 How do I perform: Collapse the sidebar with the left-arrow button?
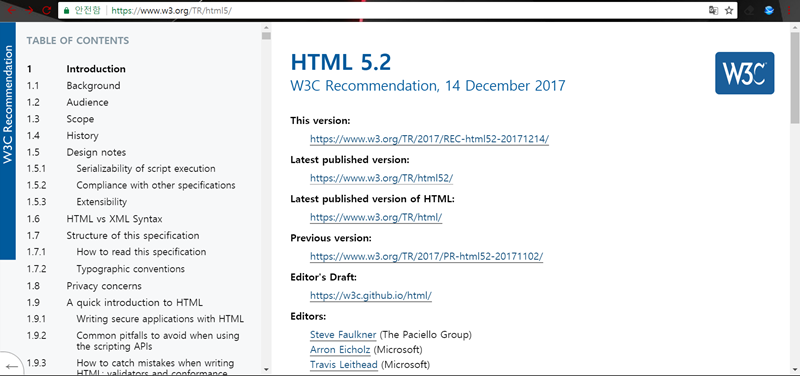(11, 366)
